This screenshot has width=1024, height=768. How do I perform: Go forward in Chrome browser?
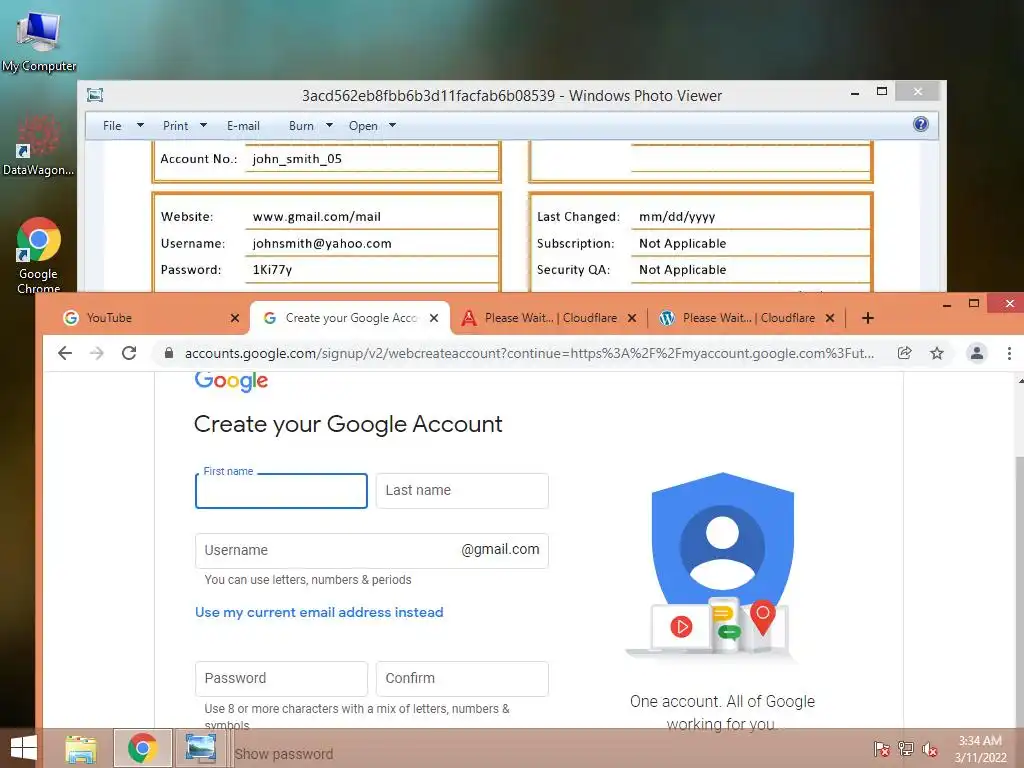[97, 353]
